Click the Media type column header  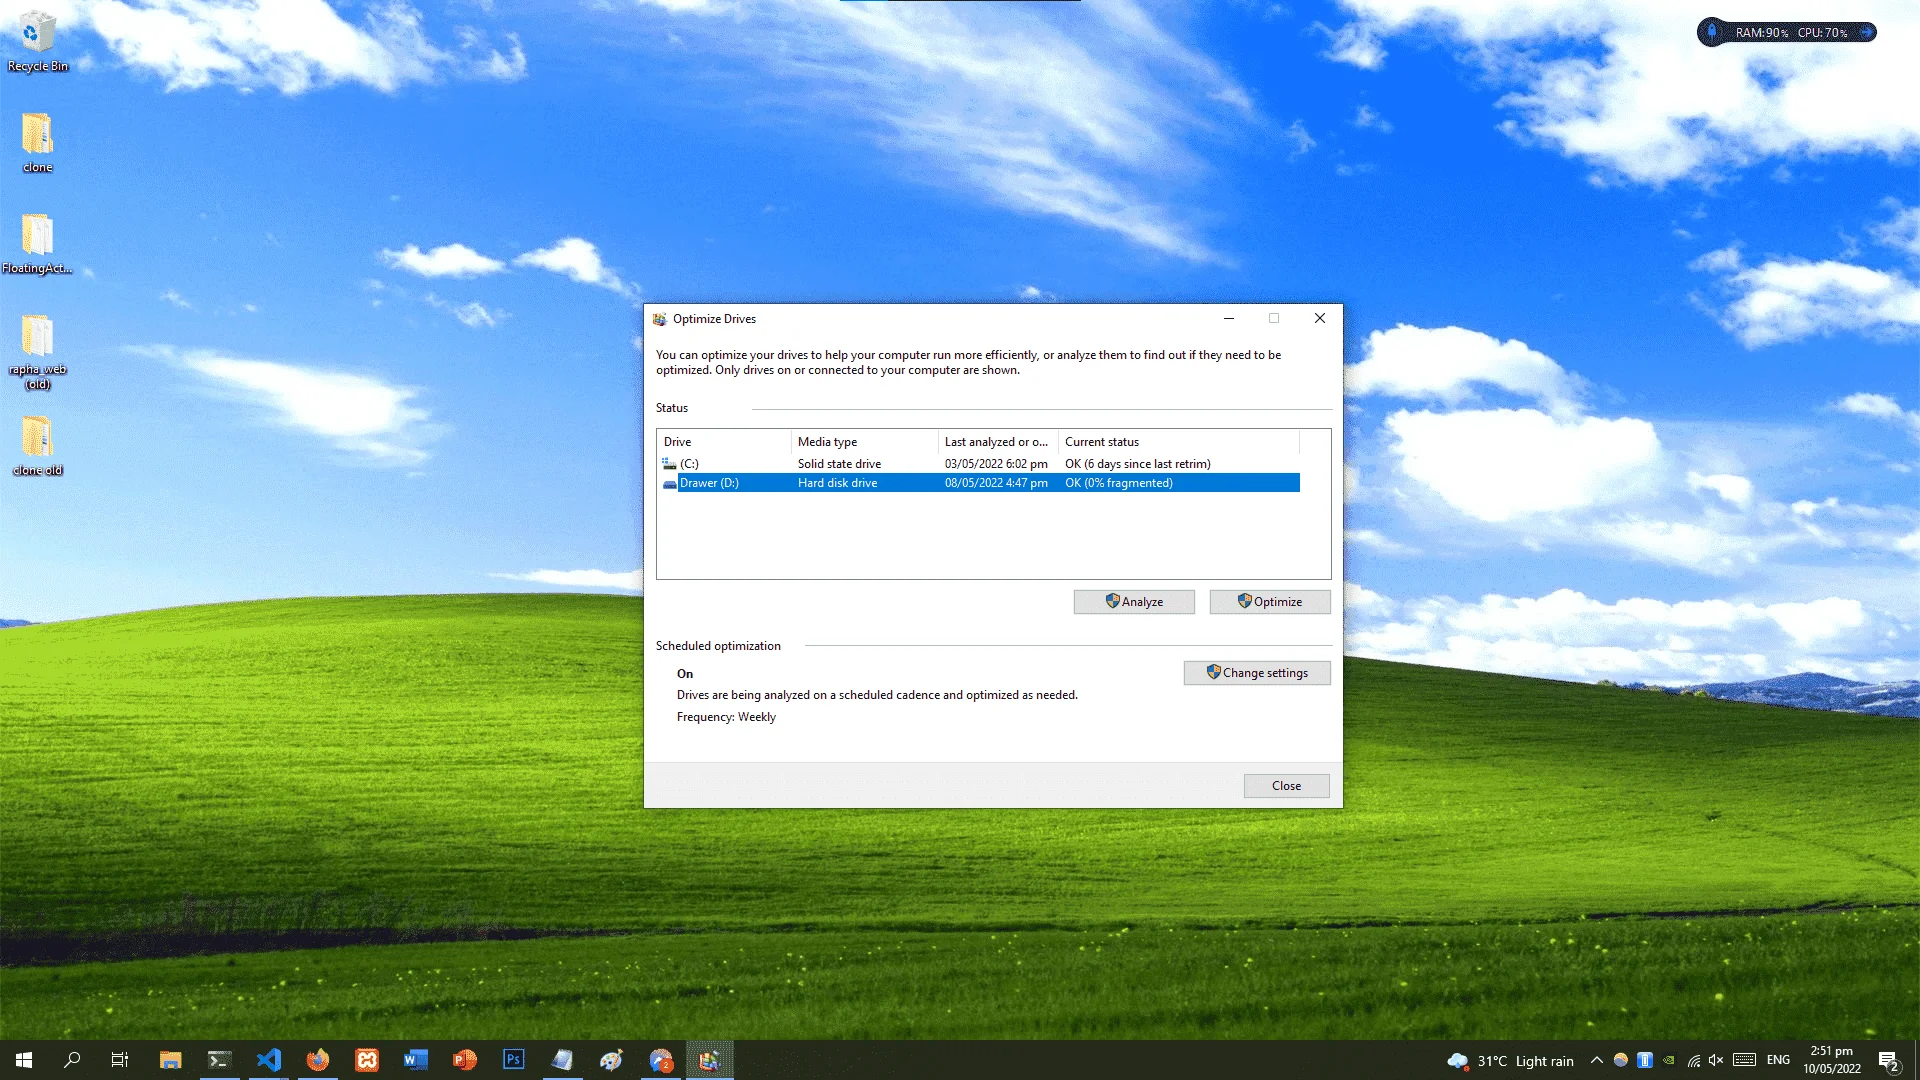click(x=865, y=442)
